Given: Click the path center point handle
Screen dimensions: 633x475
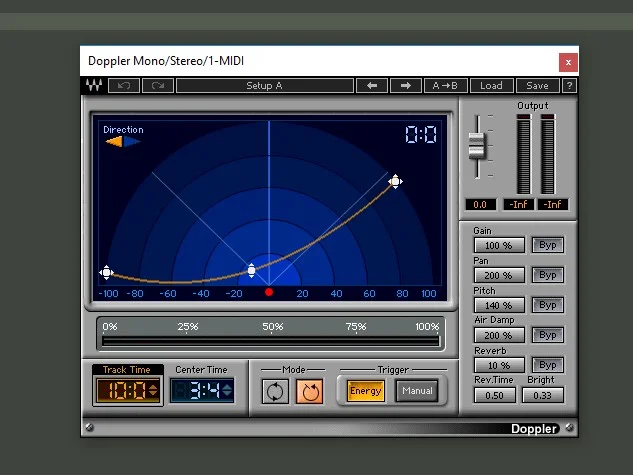Looking at the screenshot, I should (251, 270).
